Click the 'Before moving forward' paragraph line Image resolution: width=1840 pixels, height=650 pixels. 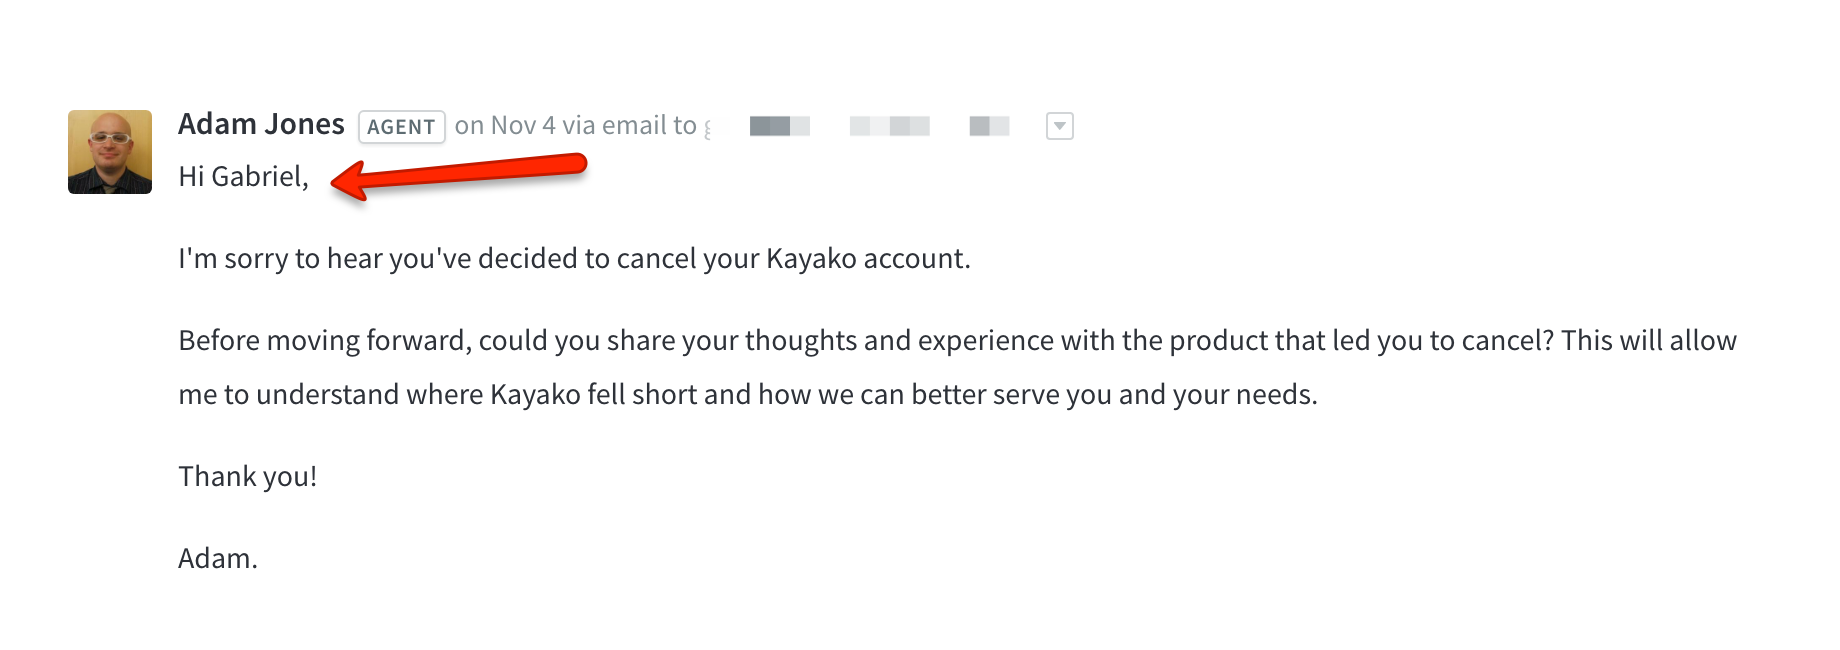(957, 341)
